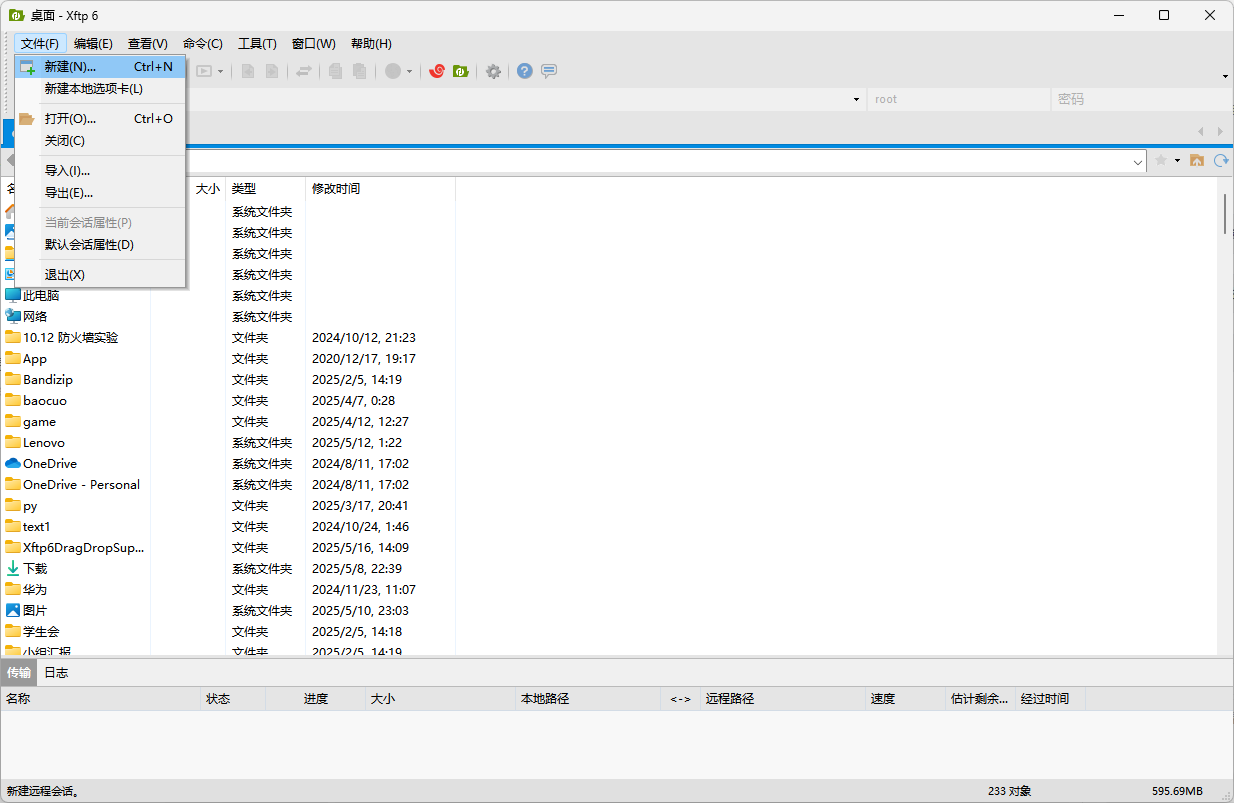Click the tab scroll left arrow
Screen dimensions: 1234x803
click(x=1202, y=131)
